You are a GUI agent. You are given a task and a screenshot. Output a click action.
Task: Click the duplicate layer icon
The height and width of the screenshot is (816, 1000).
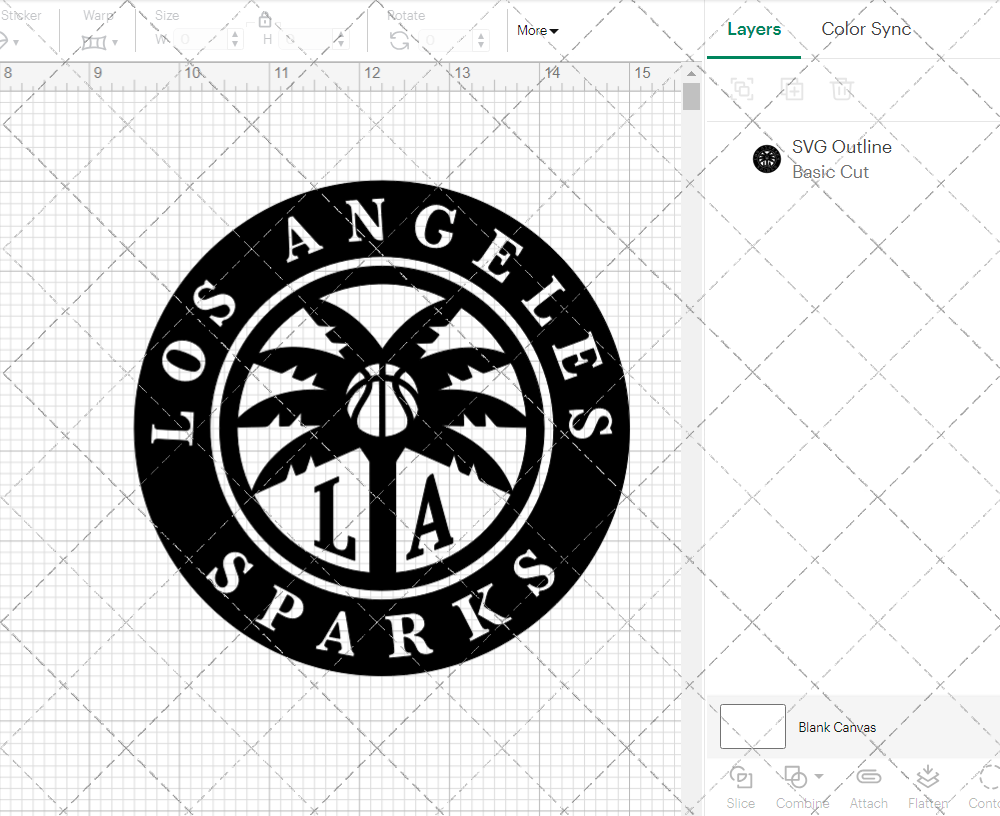click(x=793, y=89)
